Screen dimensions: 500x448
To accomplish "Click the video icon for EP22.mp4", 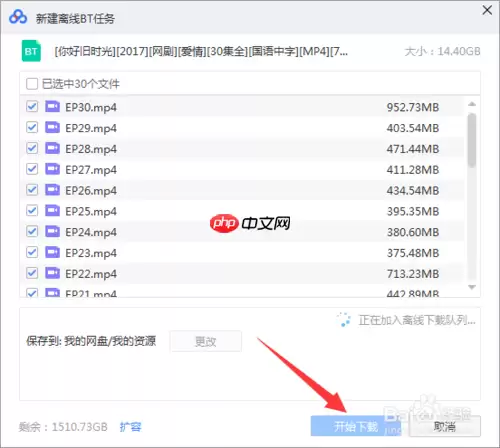I will 52,273.
